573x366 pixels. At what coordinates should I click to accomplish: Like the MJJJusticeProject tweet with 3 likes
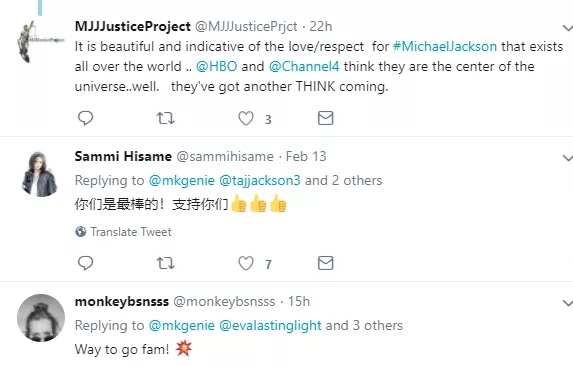(246, 118)
